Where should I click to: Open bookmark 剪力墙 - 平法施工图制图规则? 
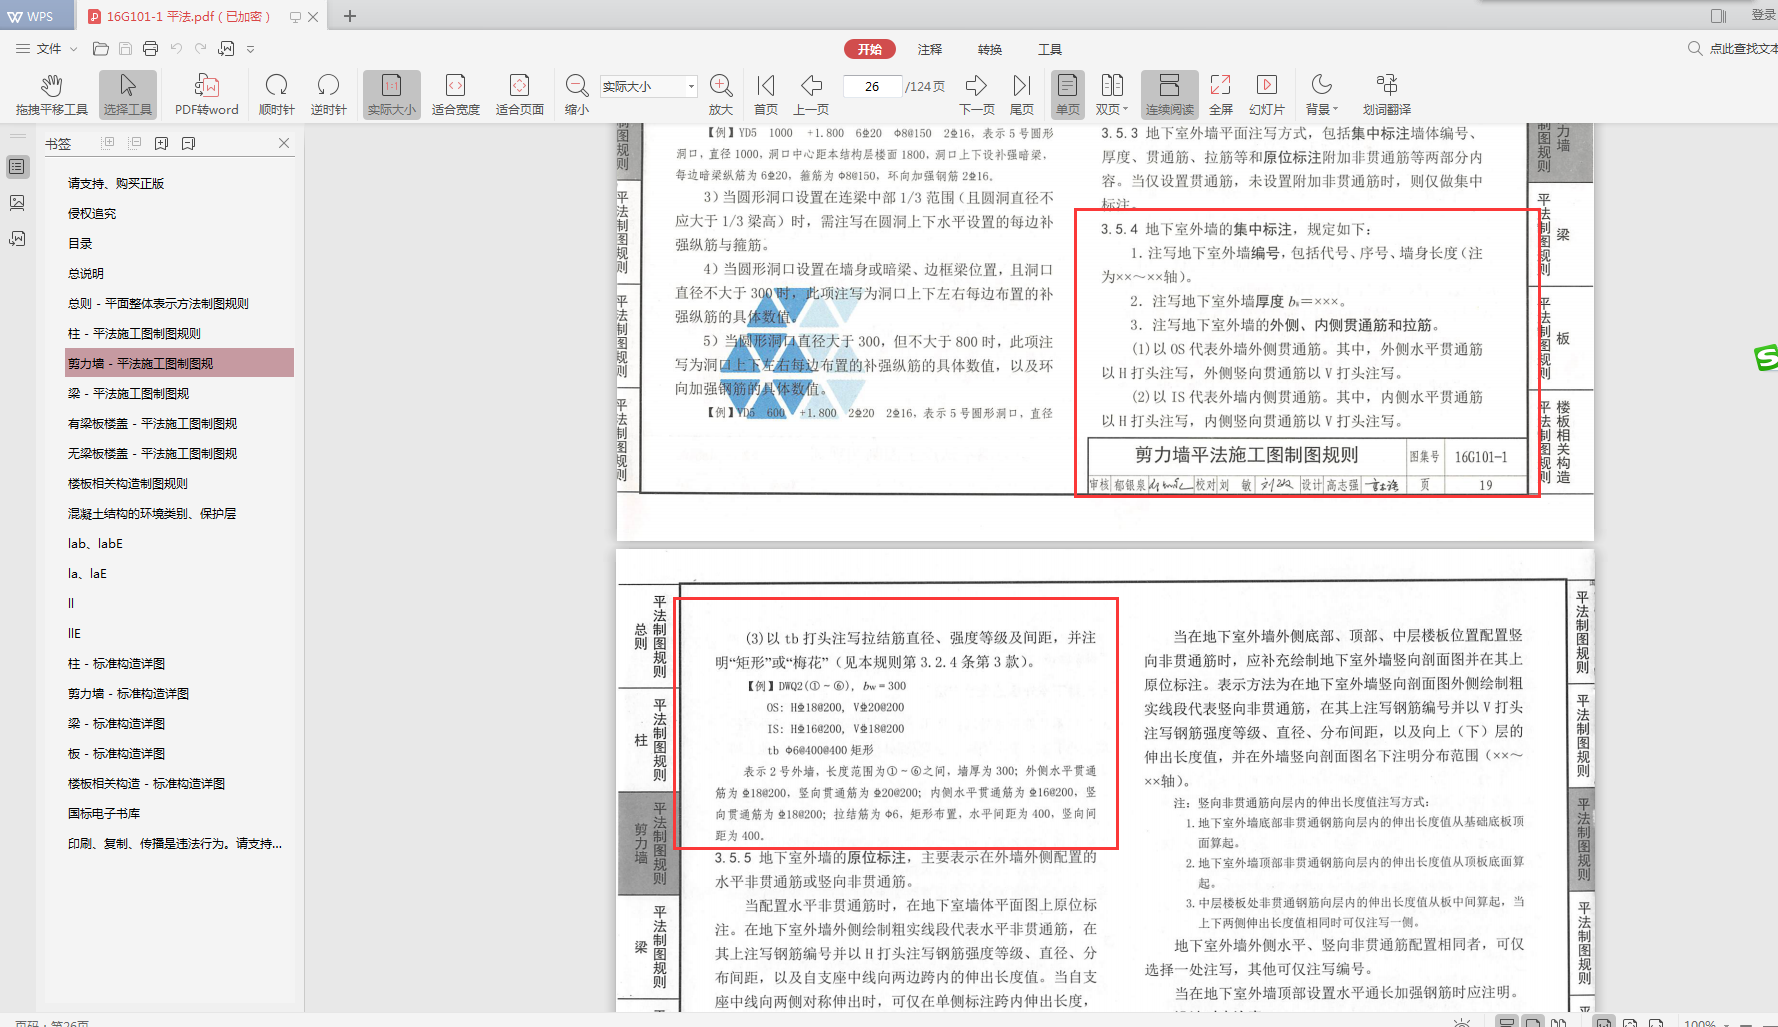[180, 363]
